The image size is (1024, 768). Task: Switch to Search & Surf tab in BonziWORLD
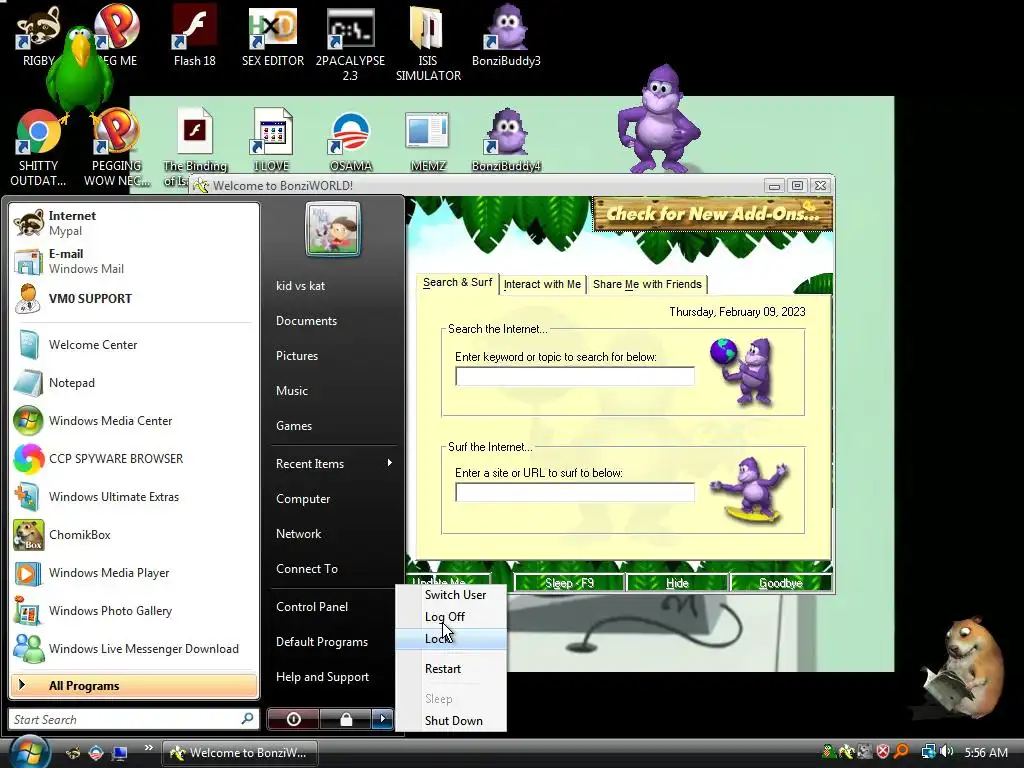(x=457, y=283)
